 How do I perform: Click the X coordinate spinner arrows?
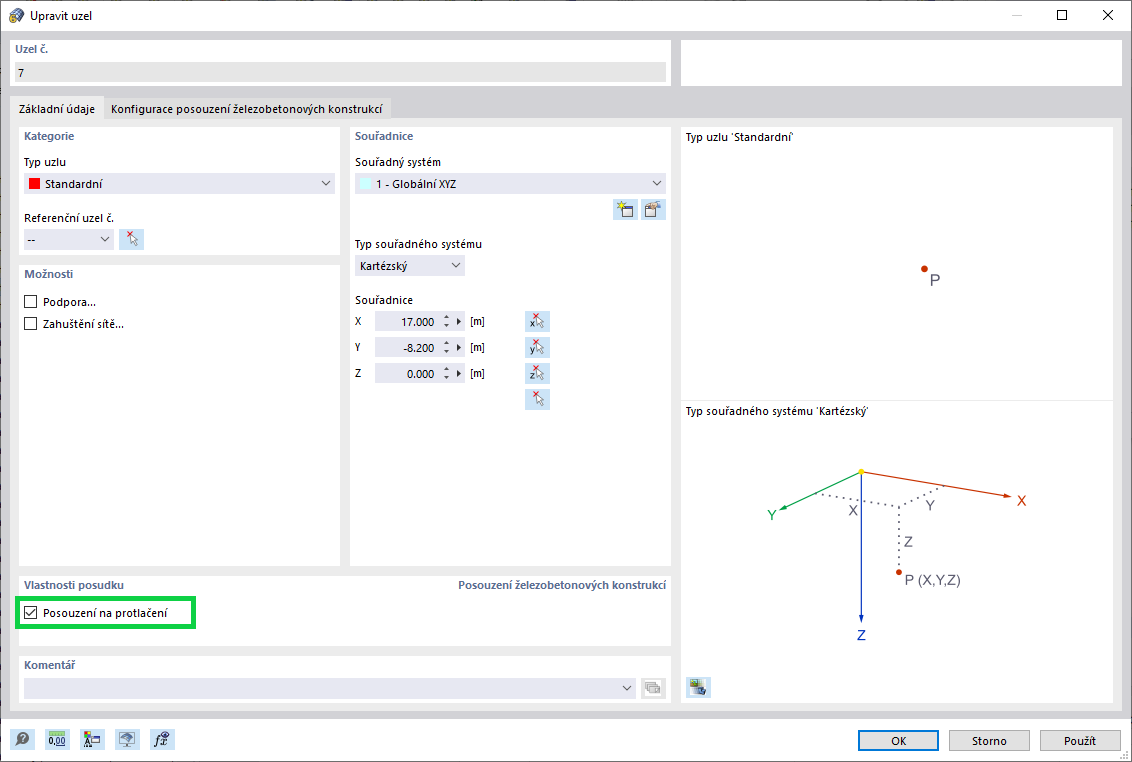click(x=447, y=321)
